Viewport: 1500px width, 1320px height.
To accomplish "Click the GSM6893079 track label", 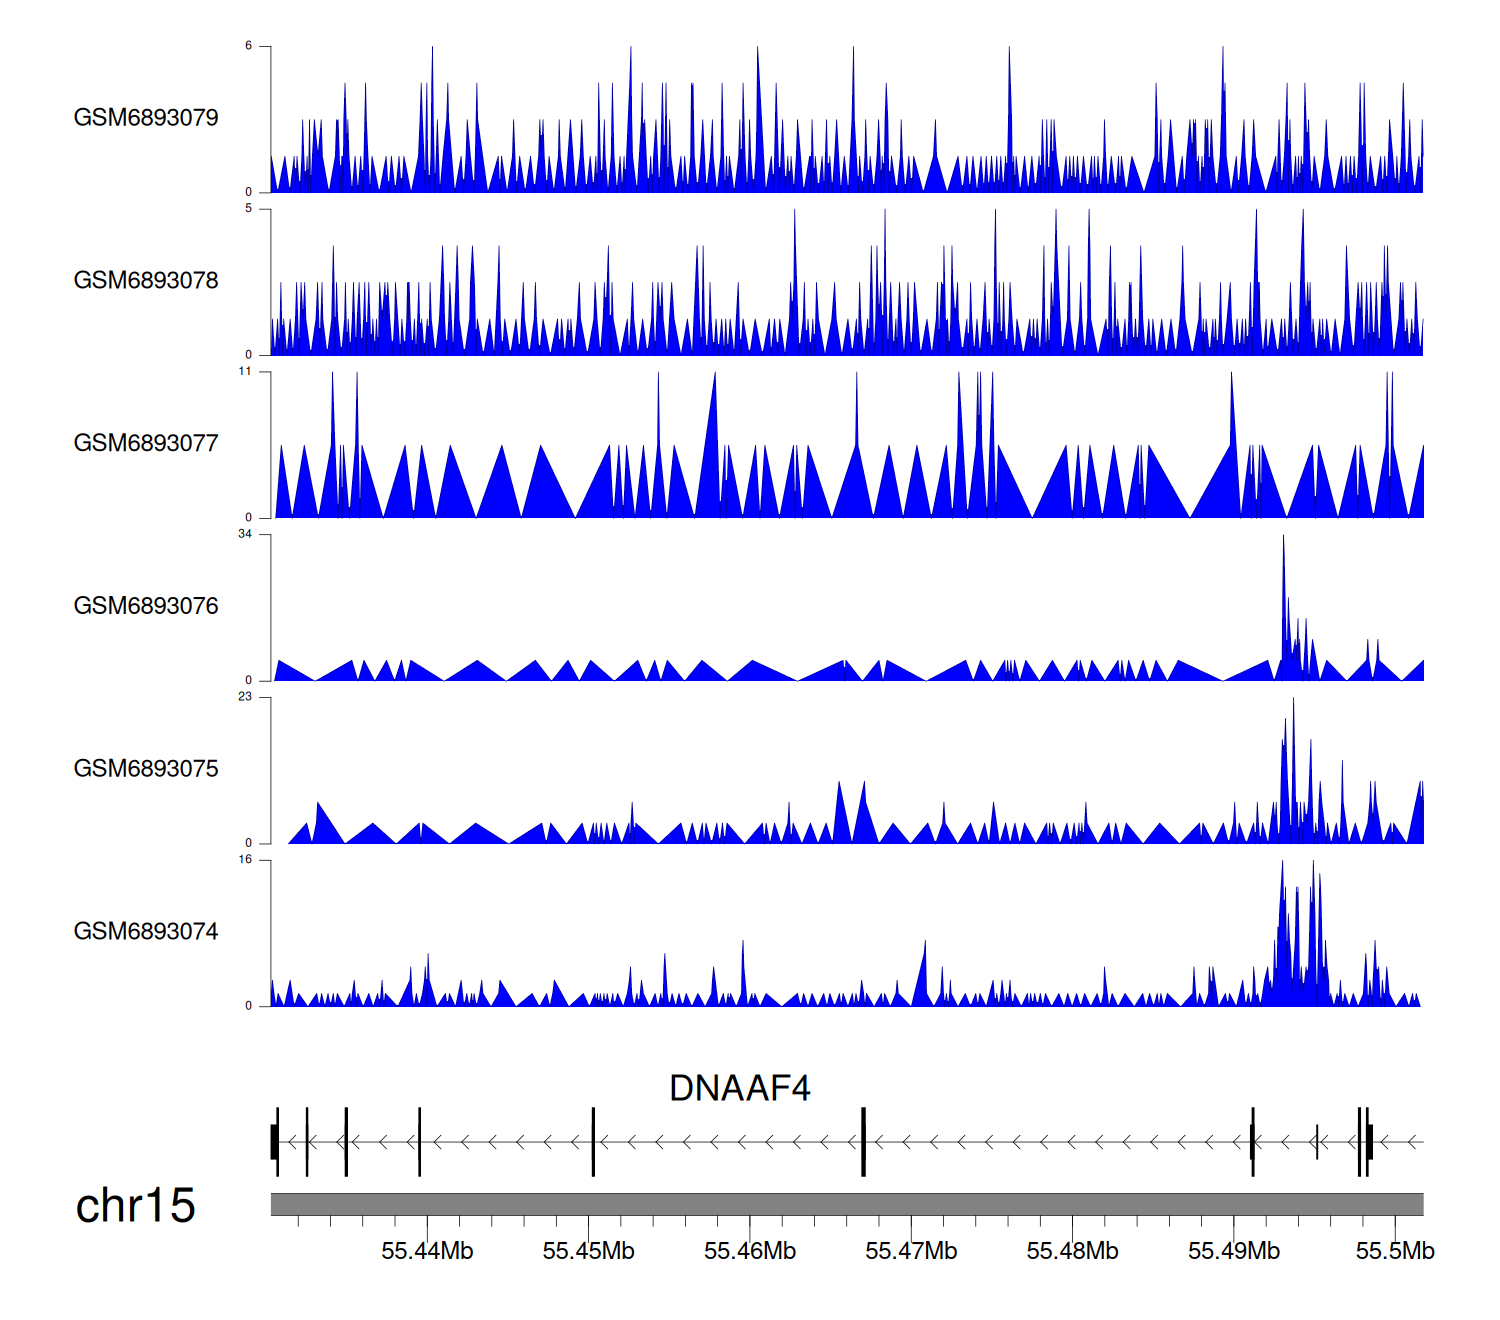I will pyautogui.click(x=146, y=118).
